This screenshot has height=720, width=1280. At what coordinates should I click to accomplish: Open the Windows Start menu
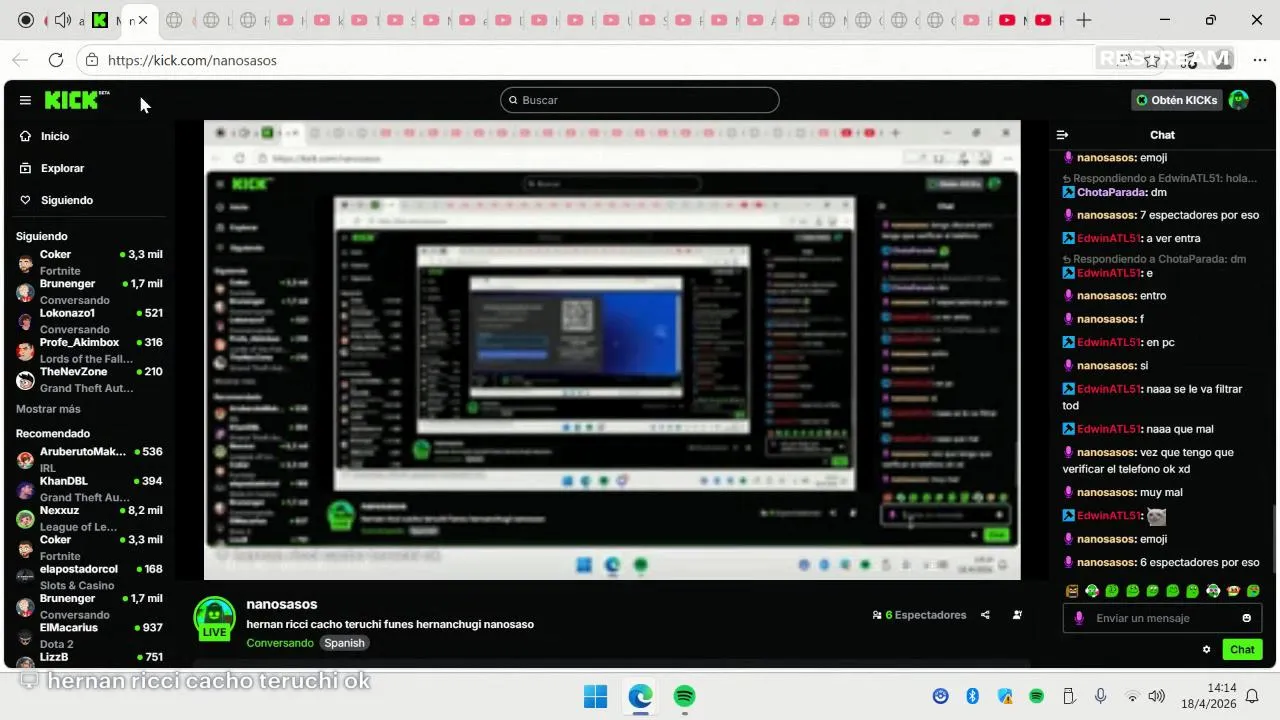[595, 696]
